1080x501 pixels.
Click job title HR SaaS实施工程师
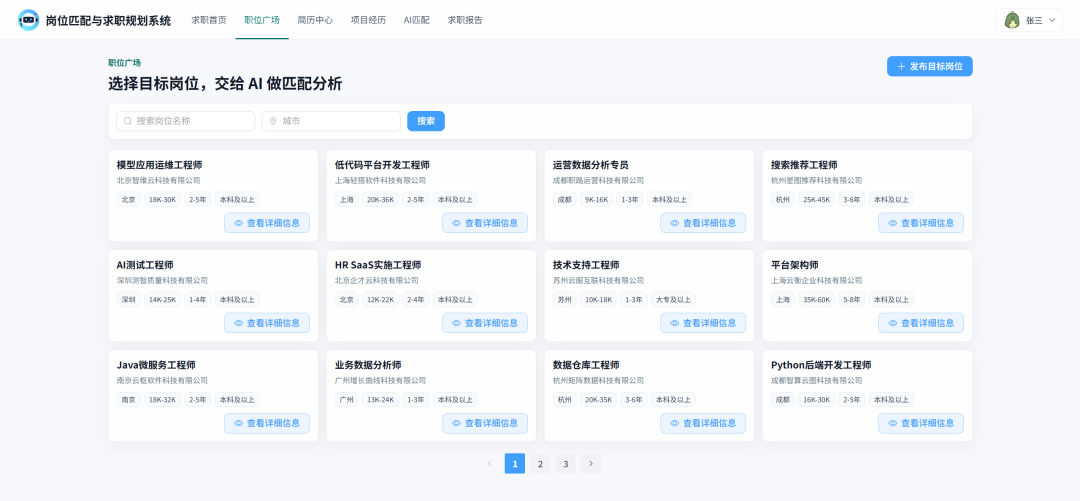coord(377,265)
